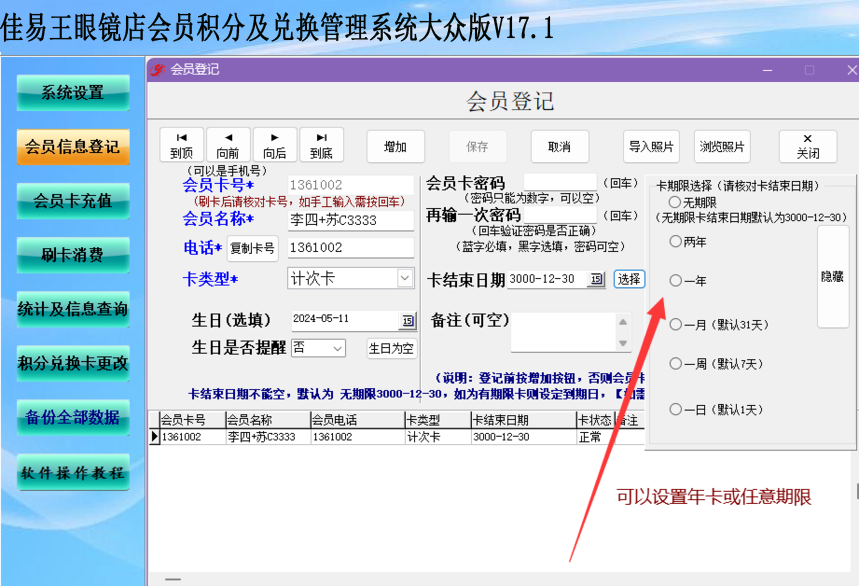This screenshot has width=859, height=586.
Task: Go to first record with 到顶
Action: [182, 145]
